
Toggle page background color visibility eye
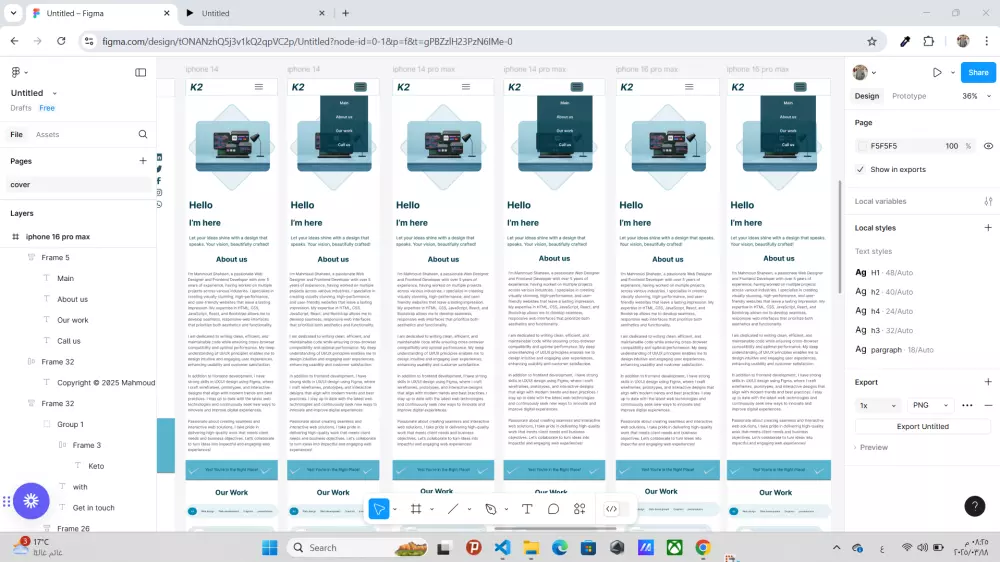tap(988, 146)
